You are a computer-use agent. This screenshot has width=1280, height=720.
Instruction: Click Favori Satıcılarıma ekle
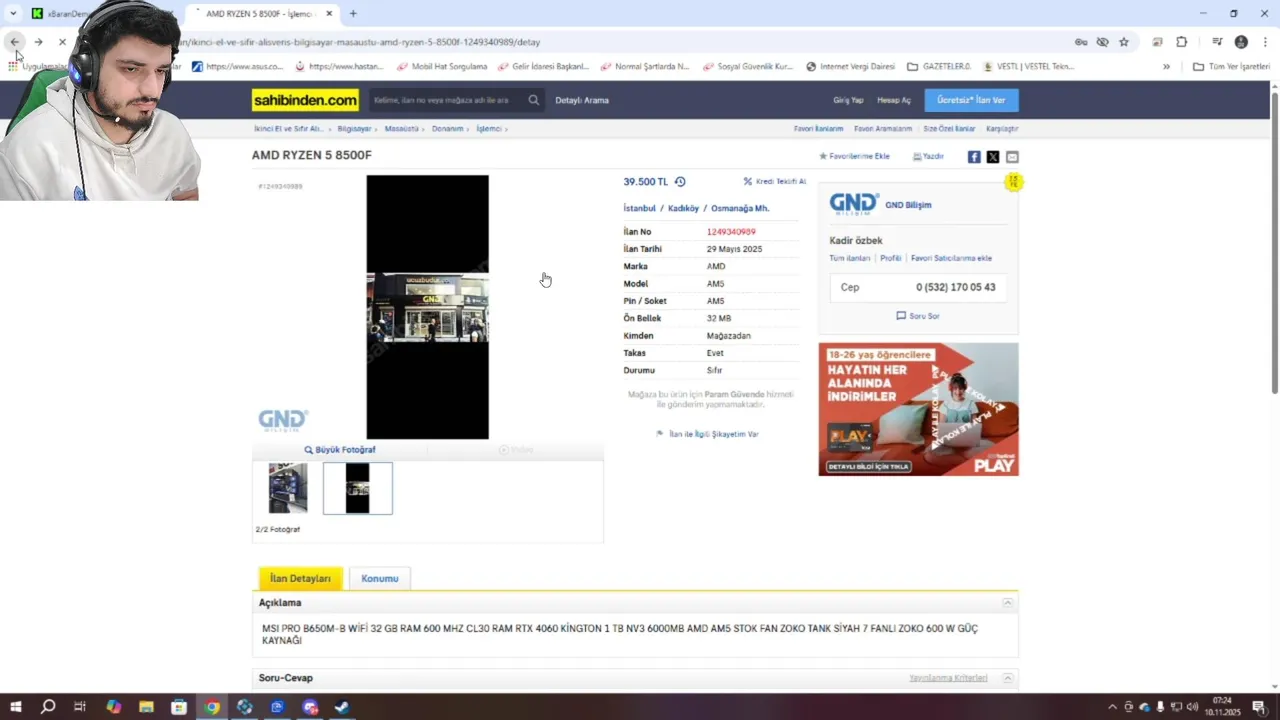[951, 258]
